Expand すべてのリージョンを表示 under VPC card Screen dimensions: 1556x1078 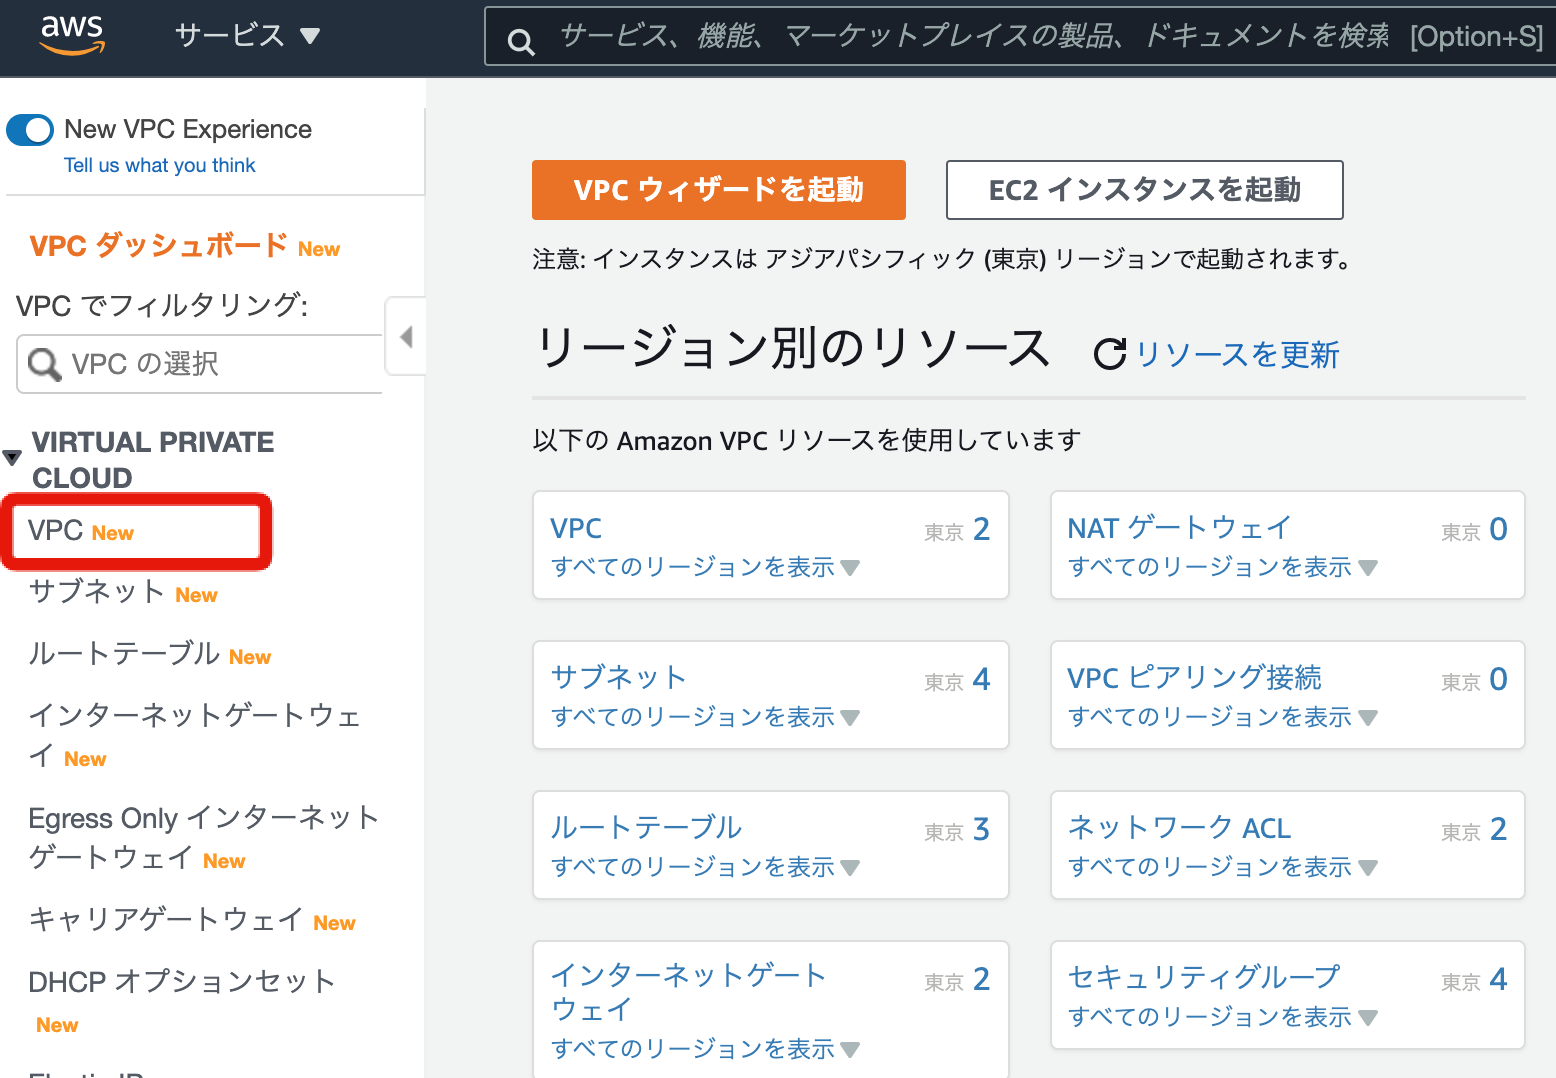click(x=705, y=567)
